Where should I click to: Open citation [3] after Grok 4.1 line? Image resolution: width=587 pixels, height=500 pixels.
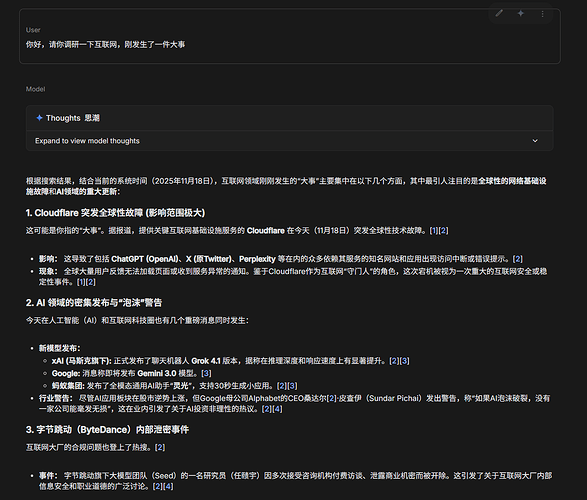[x=404, y=361]
